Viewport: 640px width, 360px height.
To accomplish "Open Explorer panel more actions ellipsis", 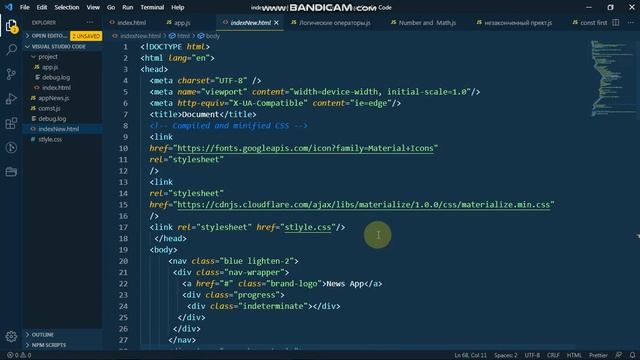I will coord(90,22).
